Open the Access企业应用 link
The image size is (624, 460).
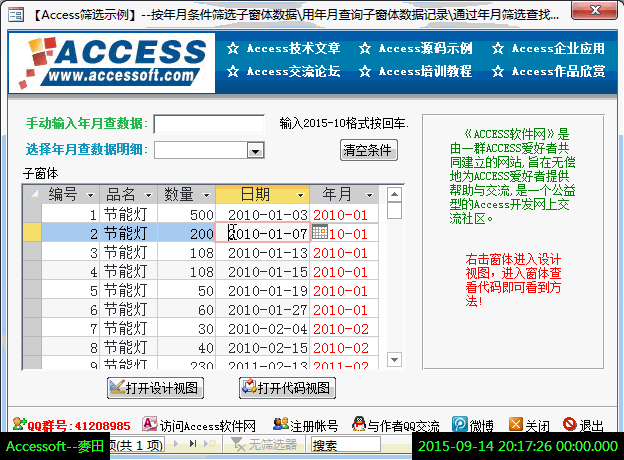(x=548, y=49)
